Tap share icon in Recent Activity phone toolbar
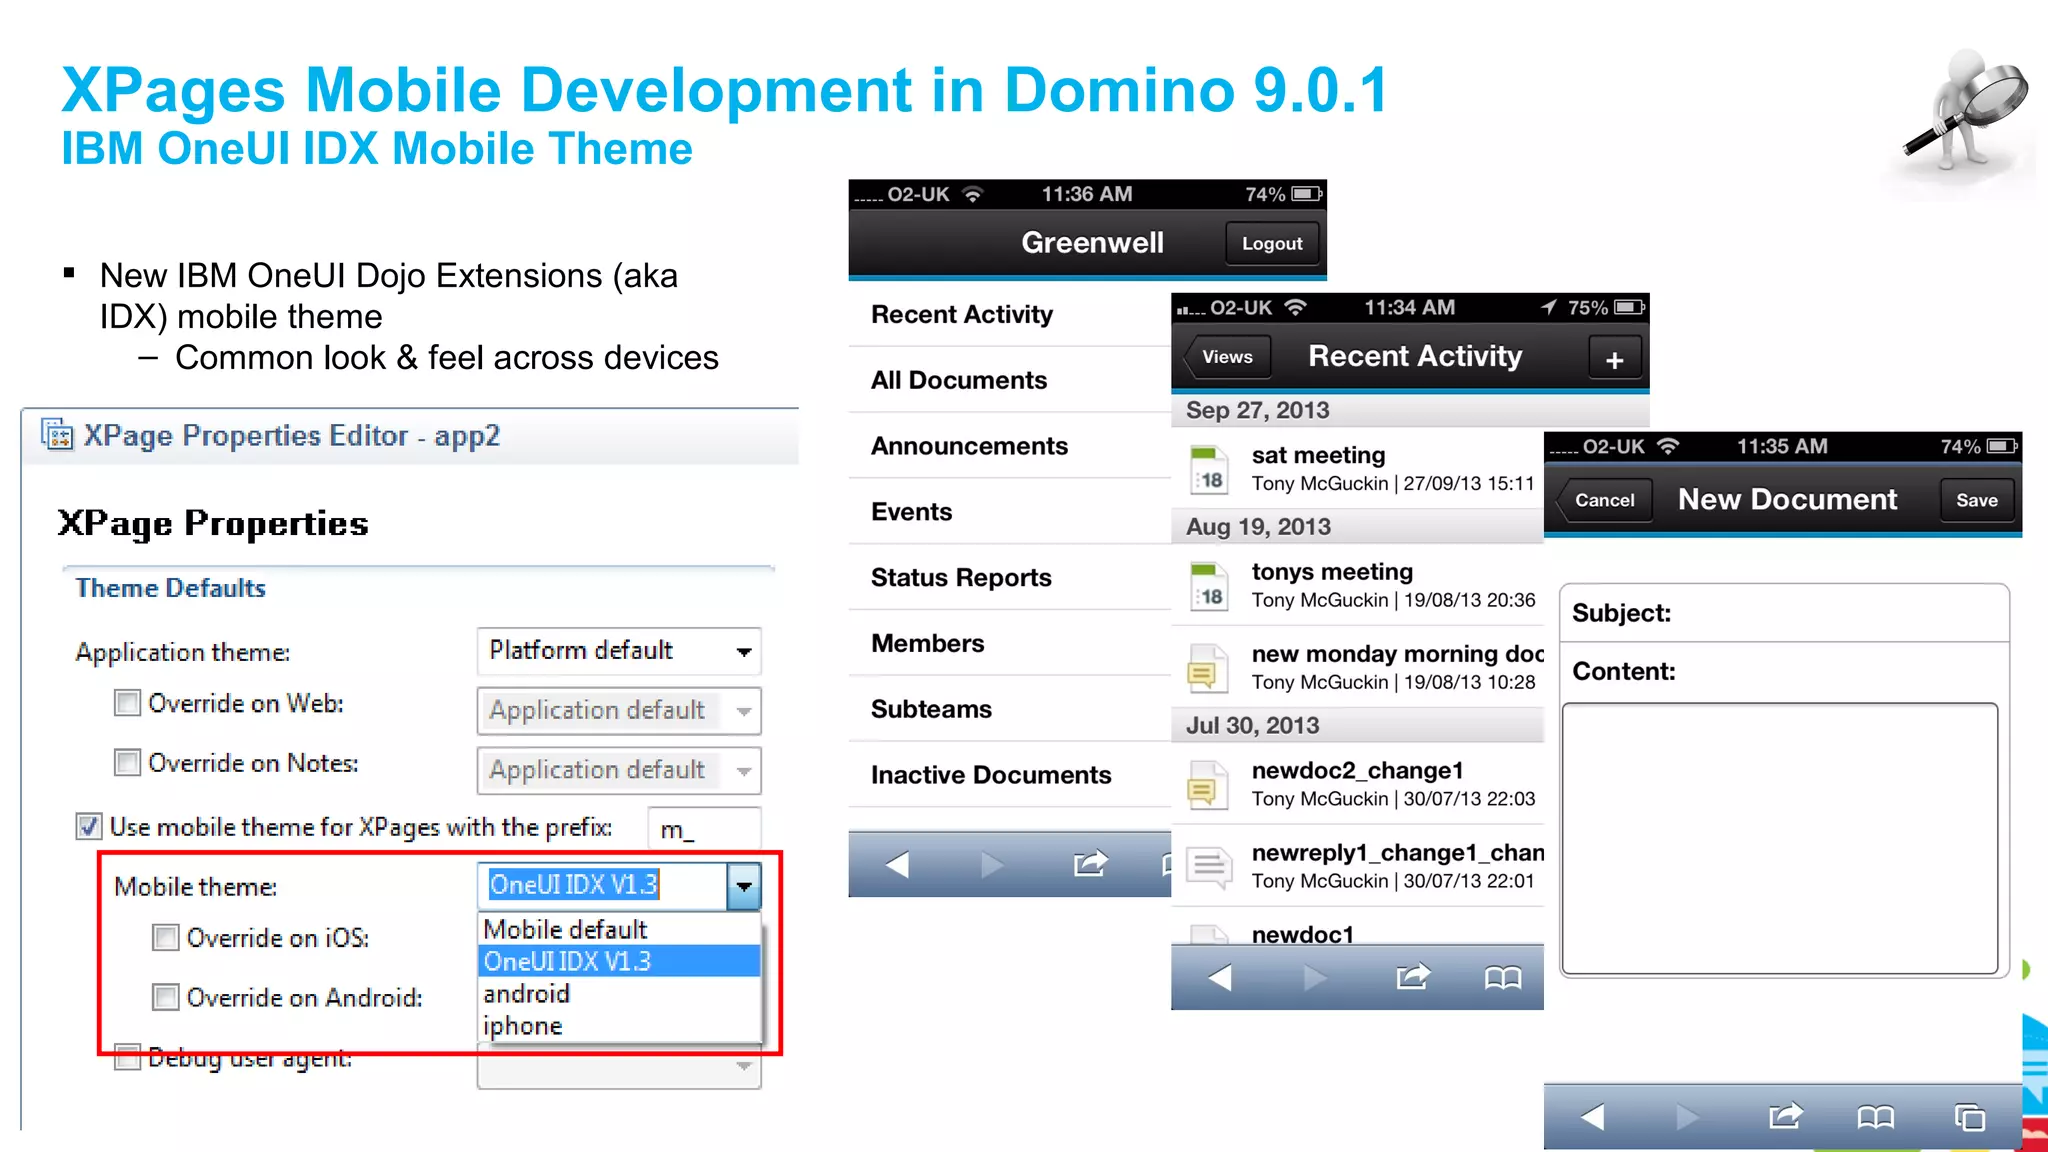Image resolution: width=2048 pixels, height=1152 pixels. 1413,975
